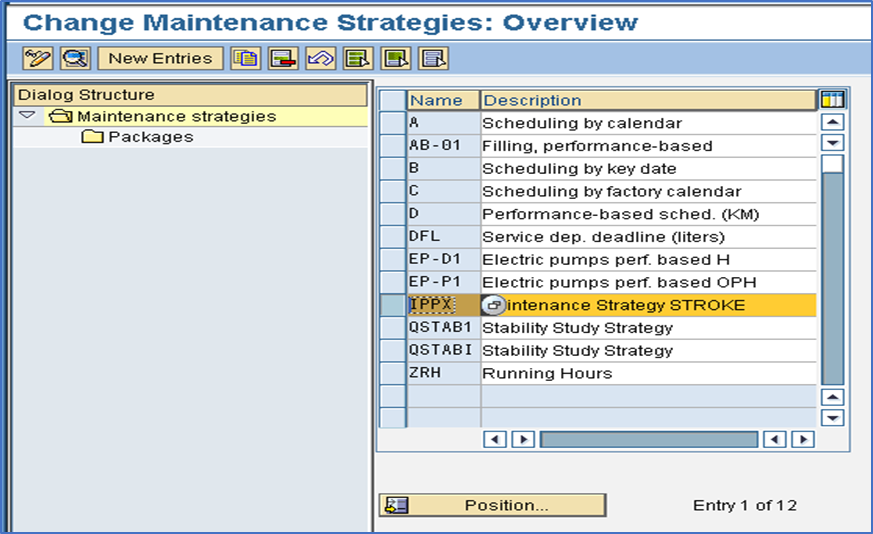This screenshot has width=873, height=534.
Task: Click the Select Block icon
Action: pyautogui.click(x=396, y=58)
